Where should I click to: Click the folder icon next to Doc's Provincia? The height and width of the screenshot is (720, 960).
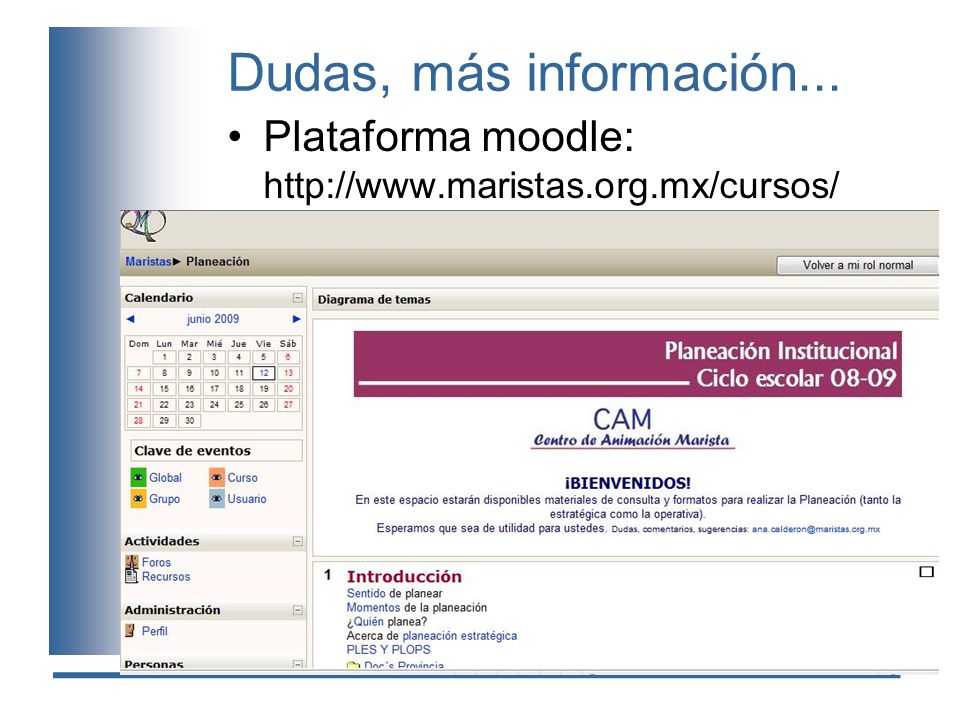click(353, 665)
